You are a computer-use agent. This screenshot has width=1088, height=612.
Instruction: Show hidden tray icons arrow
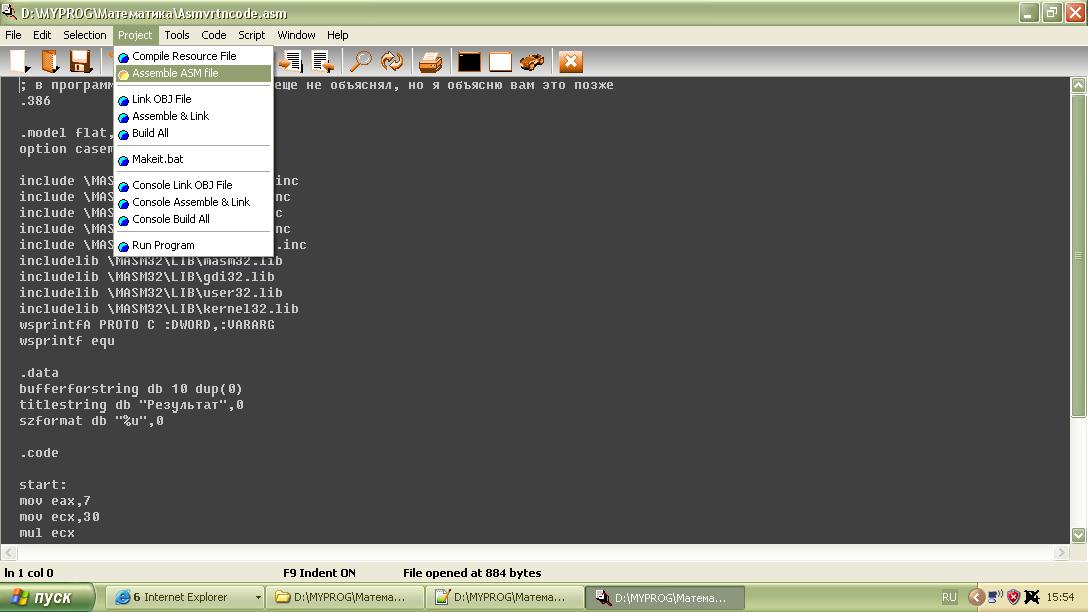(976, 597)
